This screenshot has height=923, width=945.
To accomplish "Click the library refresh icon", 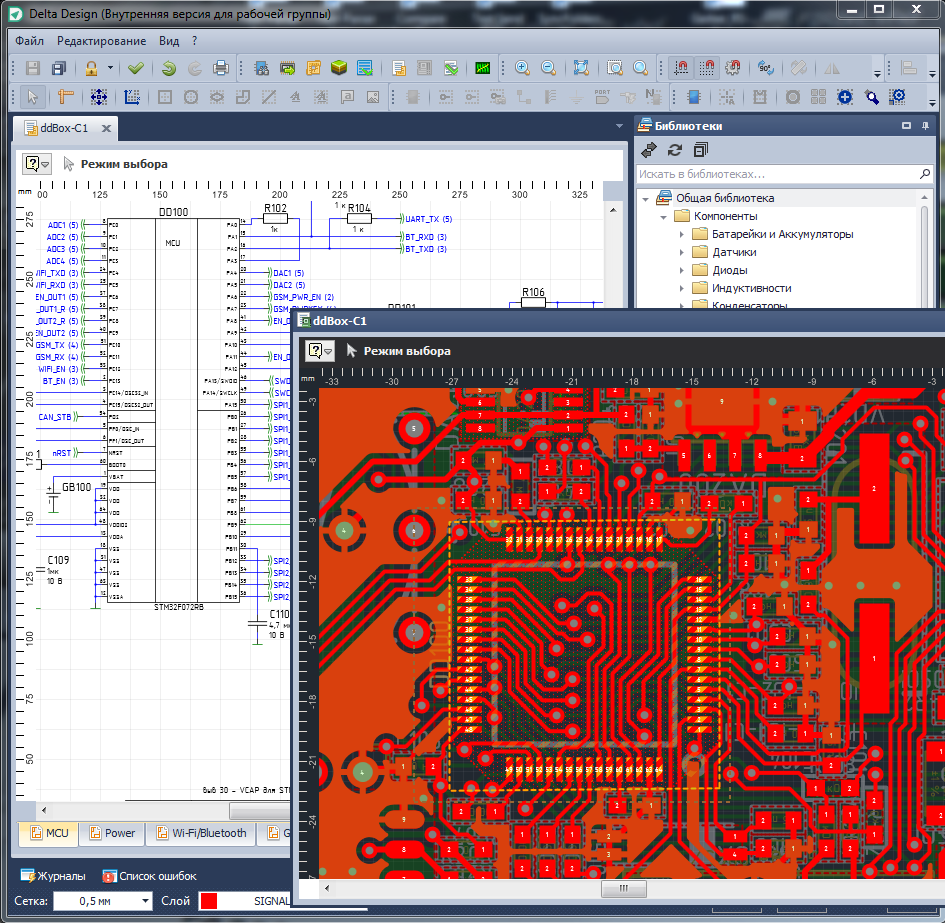I will pyautogui.click(x=674, y=150).
